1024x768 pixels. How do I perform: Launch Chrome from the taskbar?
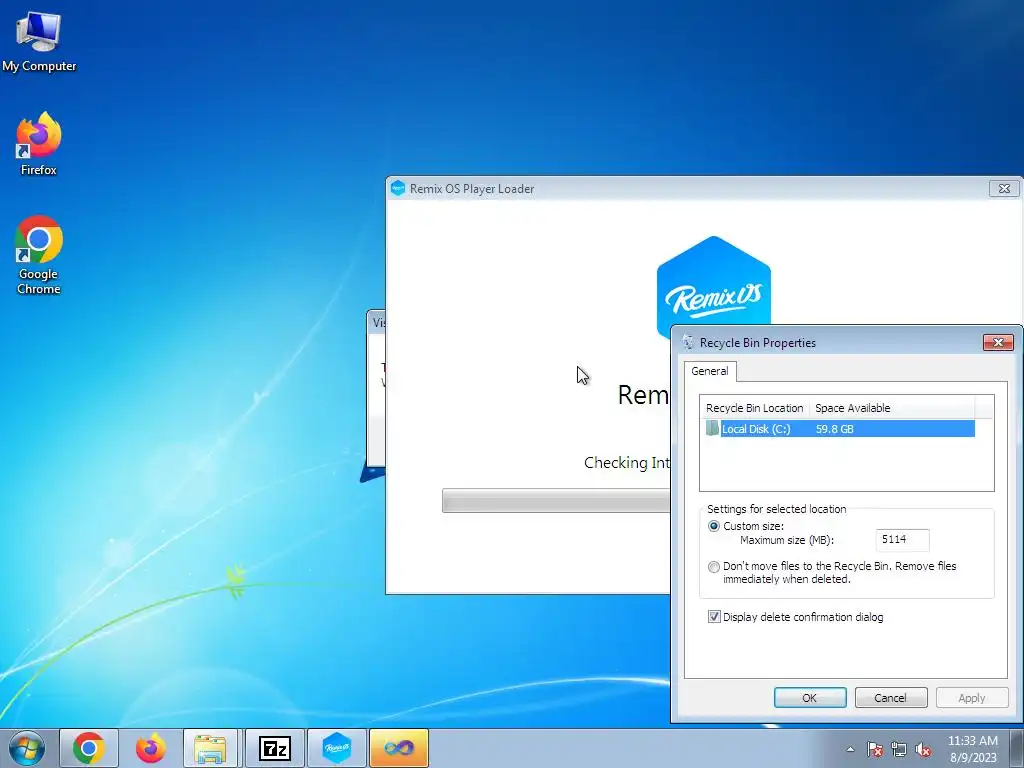pos(89,748)
